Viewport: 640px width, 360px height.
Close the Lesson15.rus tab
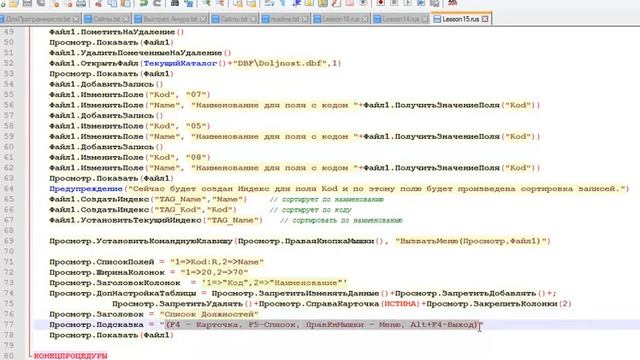point(485,19)
